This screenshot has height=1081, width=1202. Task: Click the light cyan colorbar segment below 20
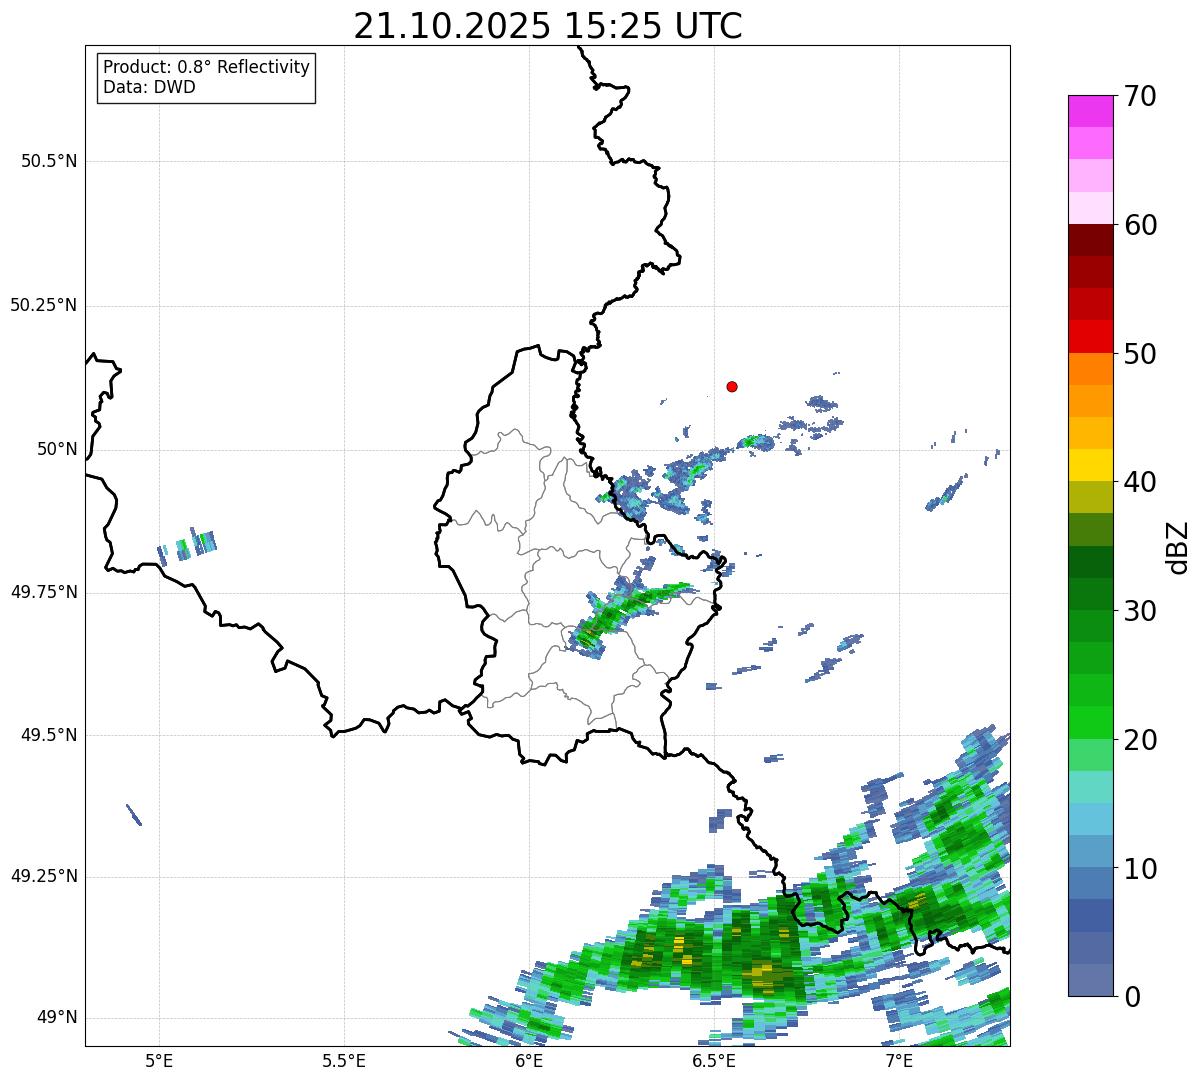pyautogui.click(x=1090, y=787)
